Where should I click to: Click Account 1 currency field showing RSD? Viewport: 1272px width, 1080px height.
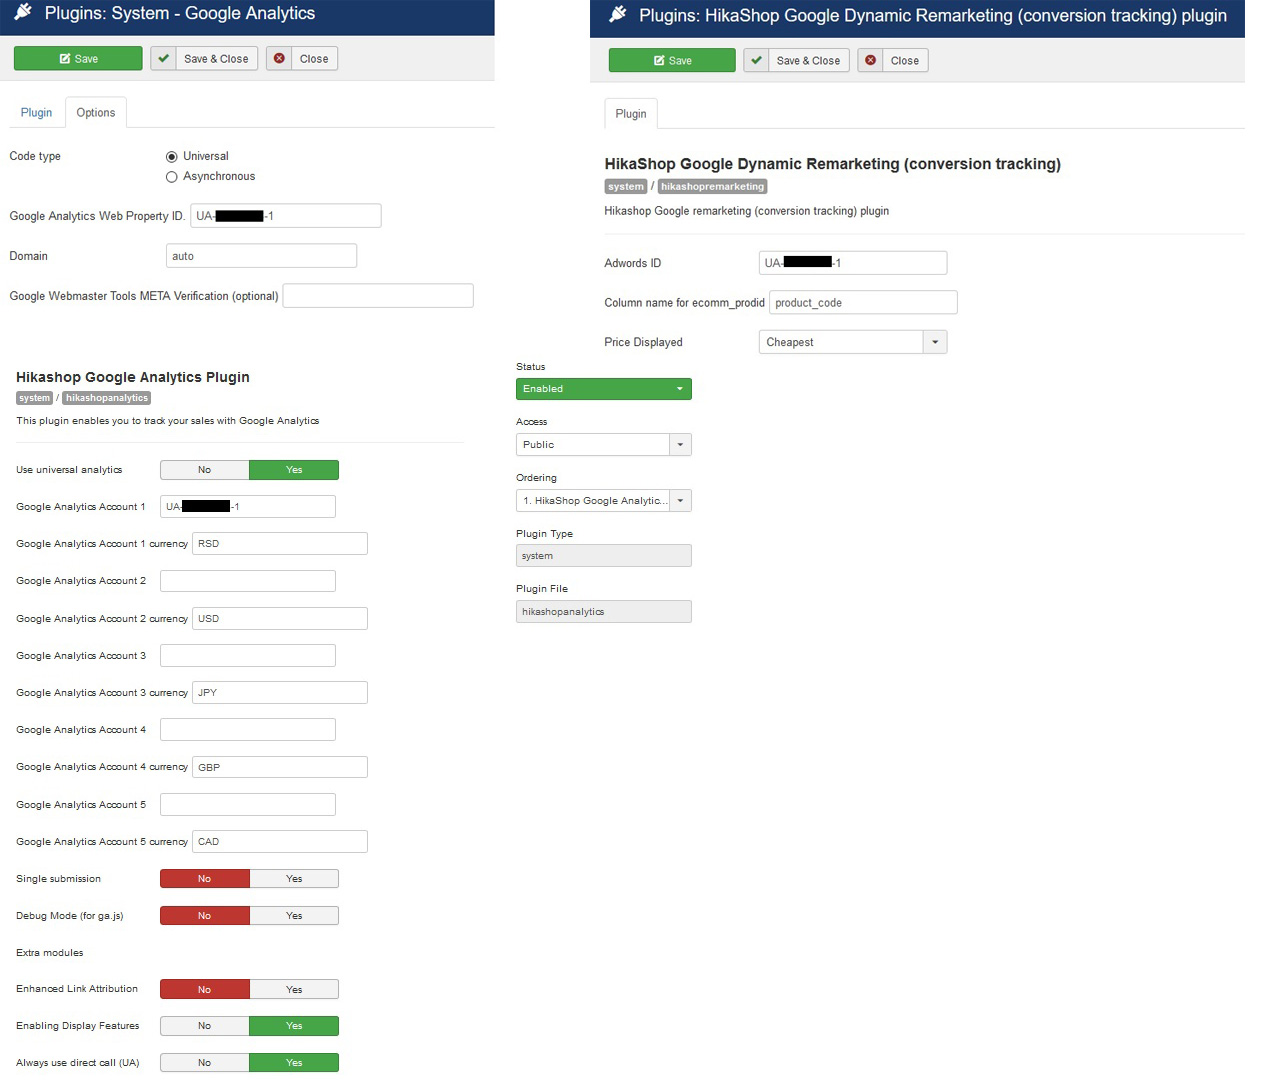[x=280, y=544]
